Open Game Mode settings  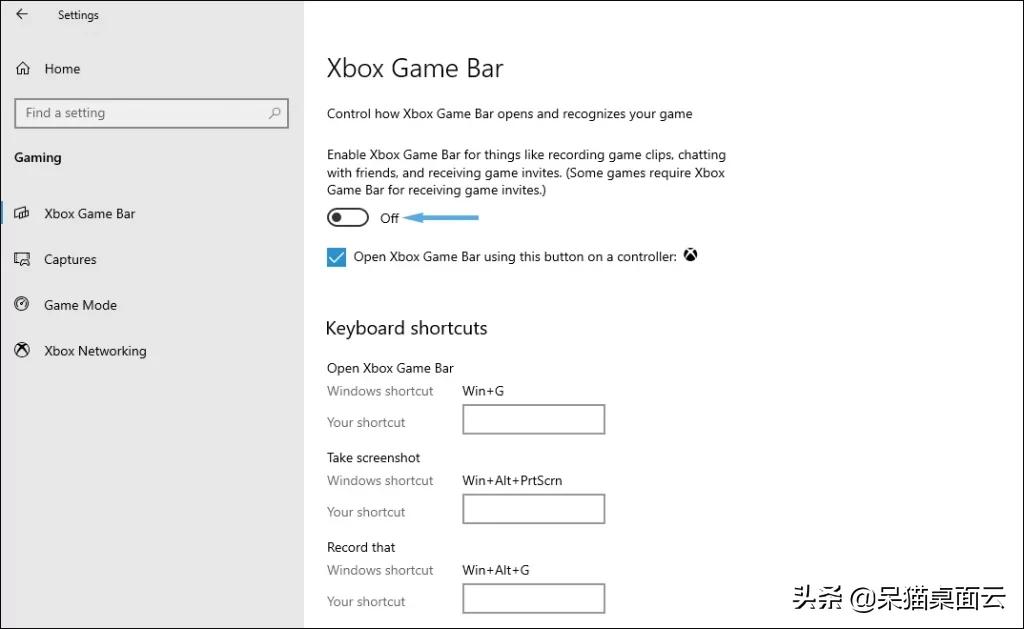click(80, 305)
